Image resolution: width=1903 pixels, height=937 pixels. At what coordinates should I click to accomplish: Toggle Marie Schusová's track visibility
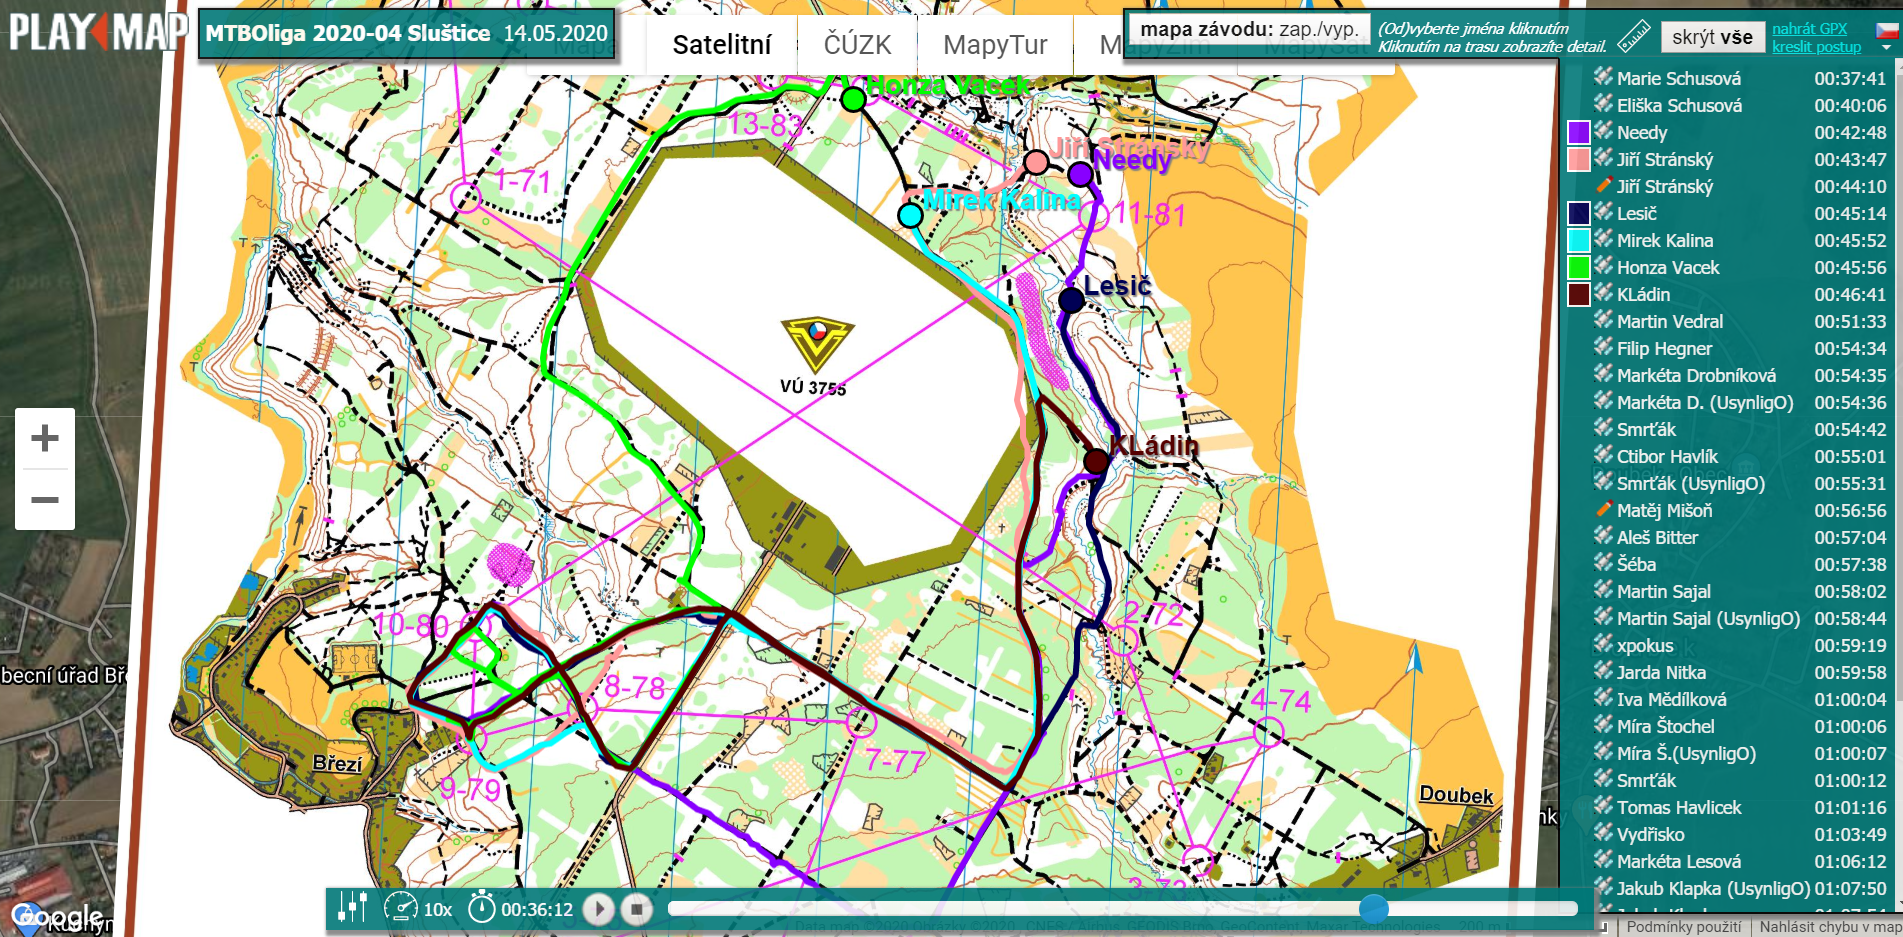(1678, 78)
